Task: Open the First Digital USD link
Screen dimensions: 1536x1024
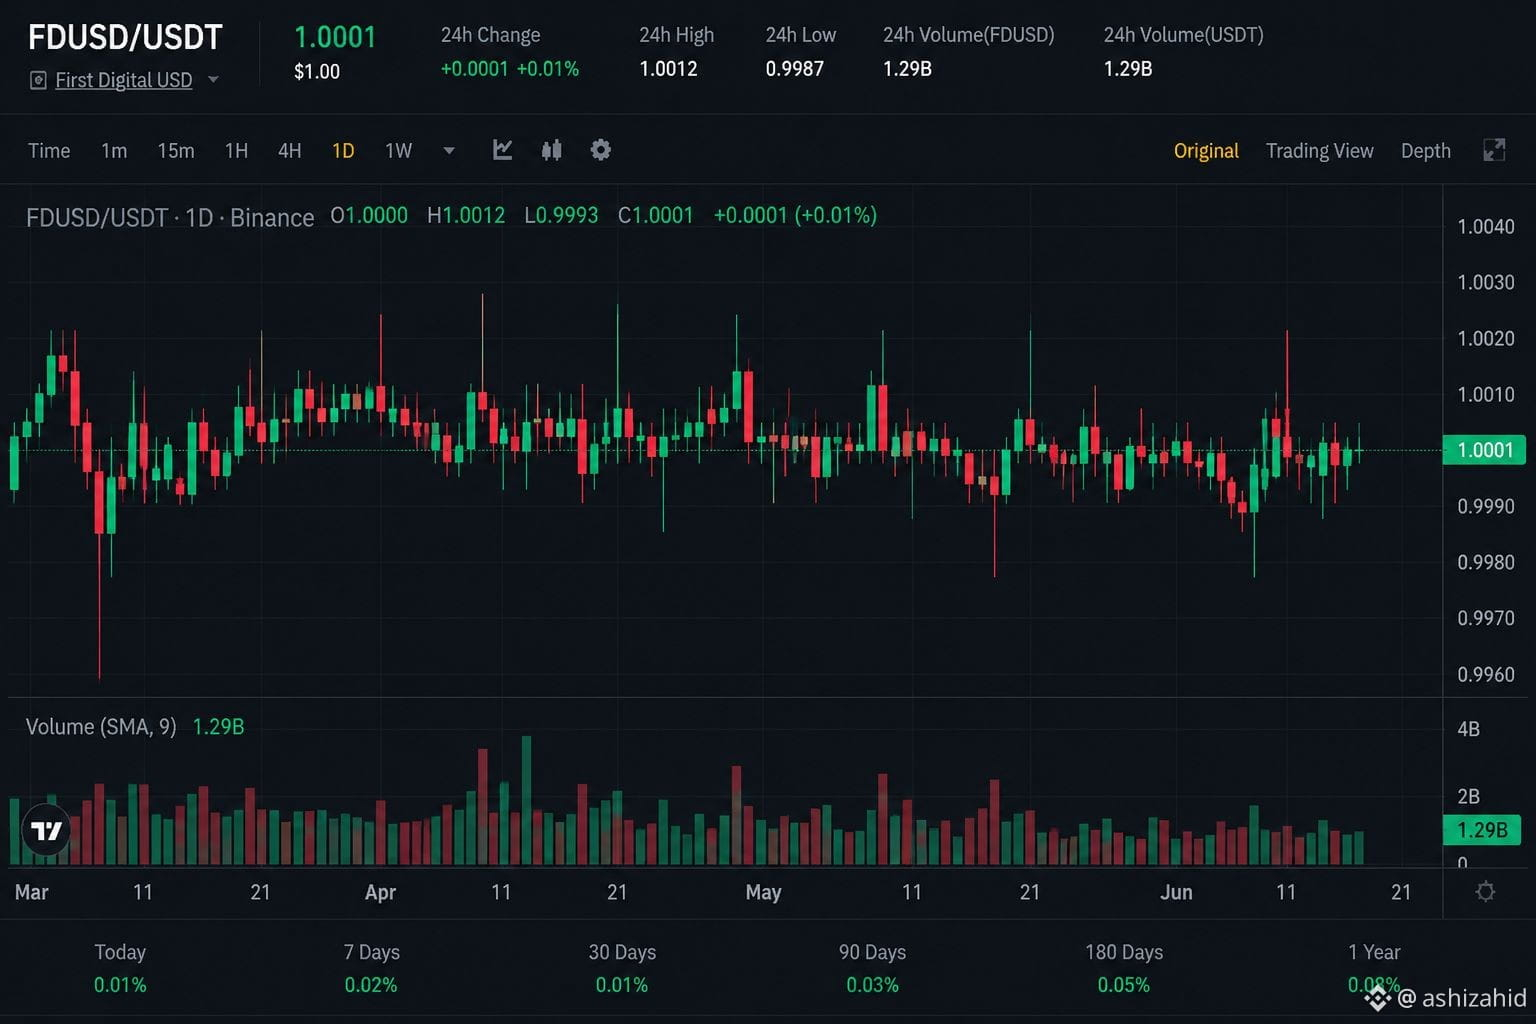Action: pos(124,80)
